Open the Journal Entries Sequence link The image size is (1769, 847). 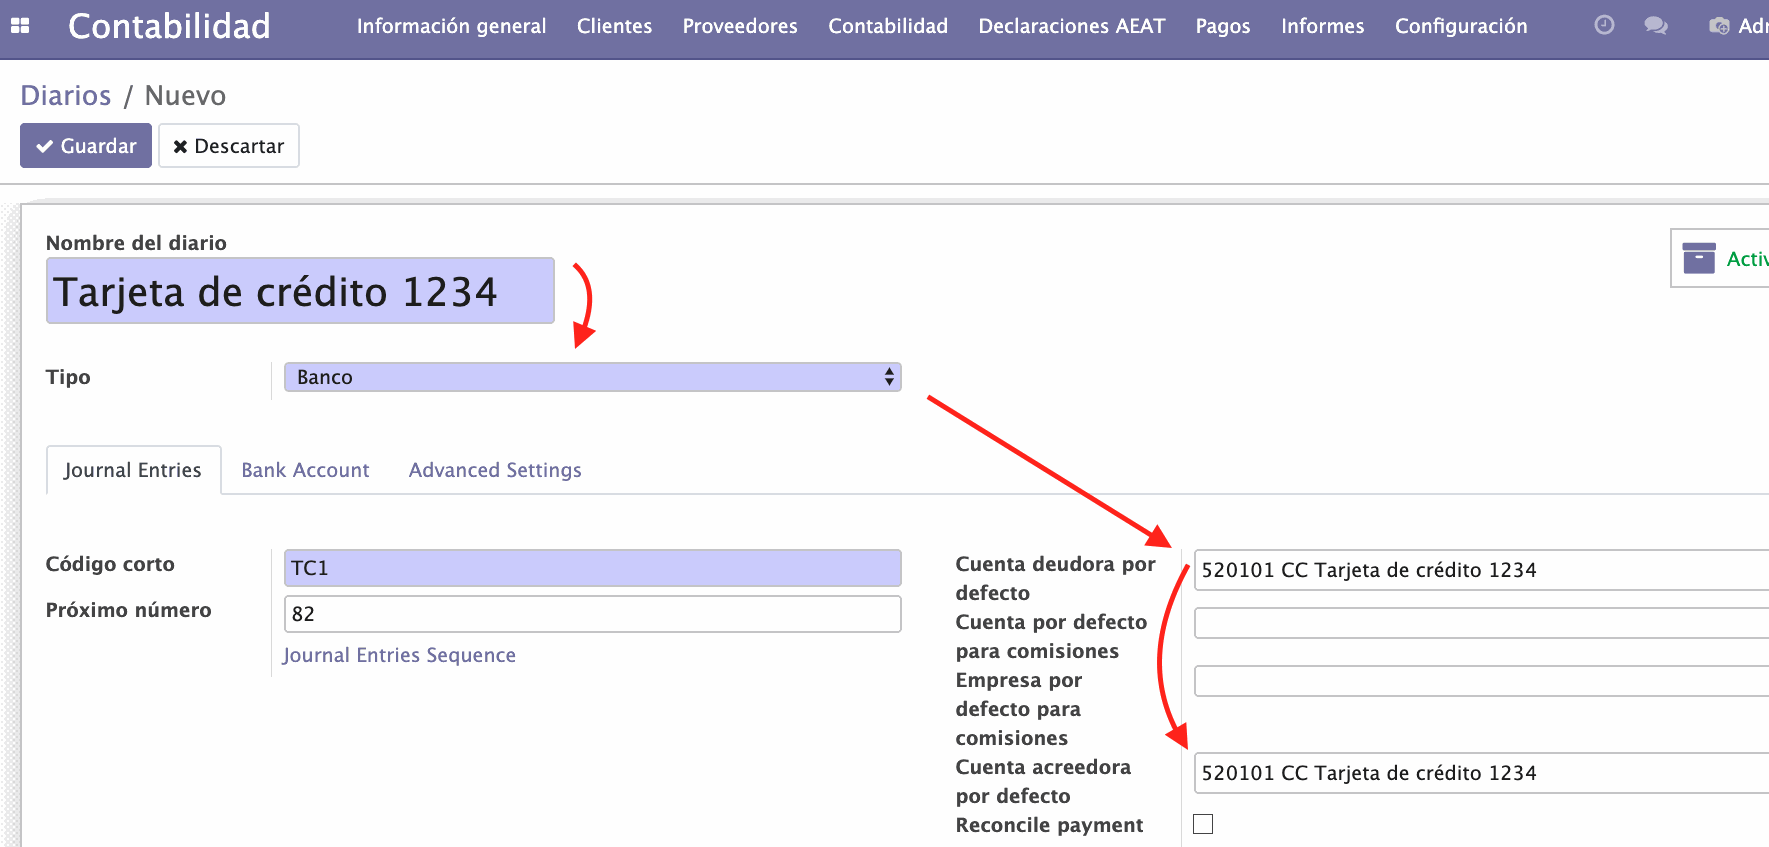click(x=399, y=655)
